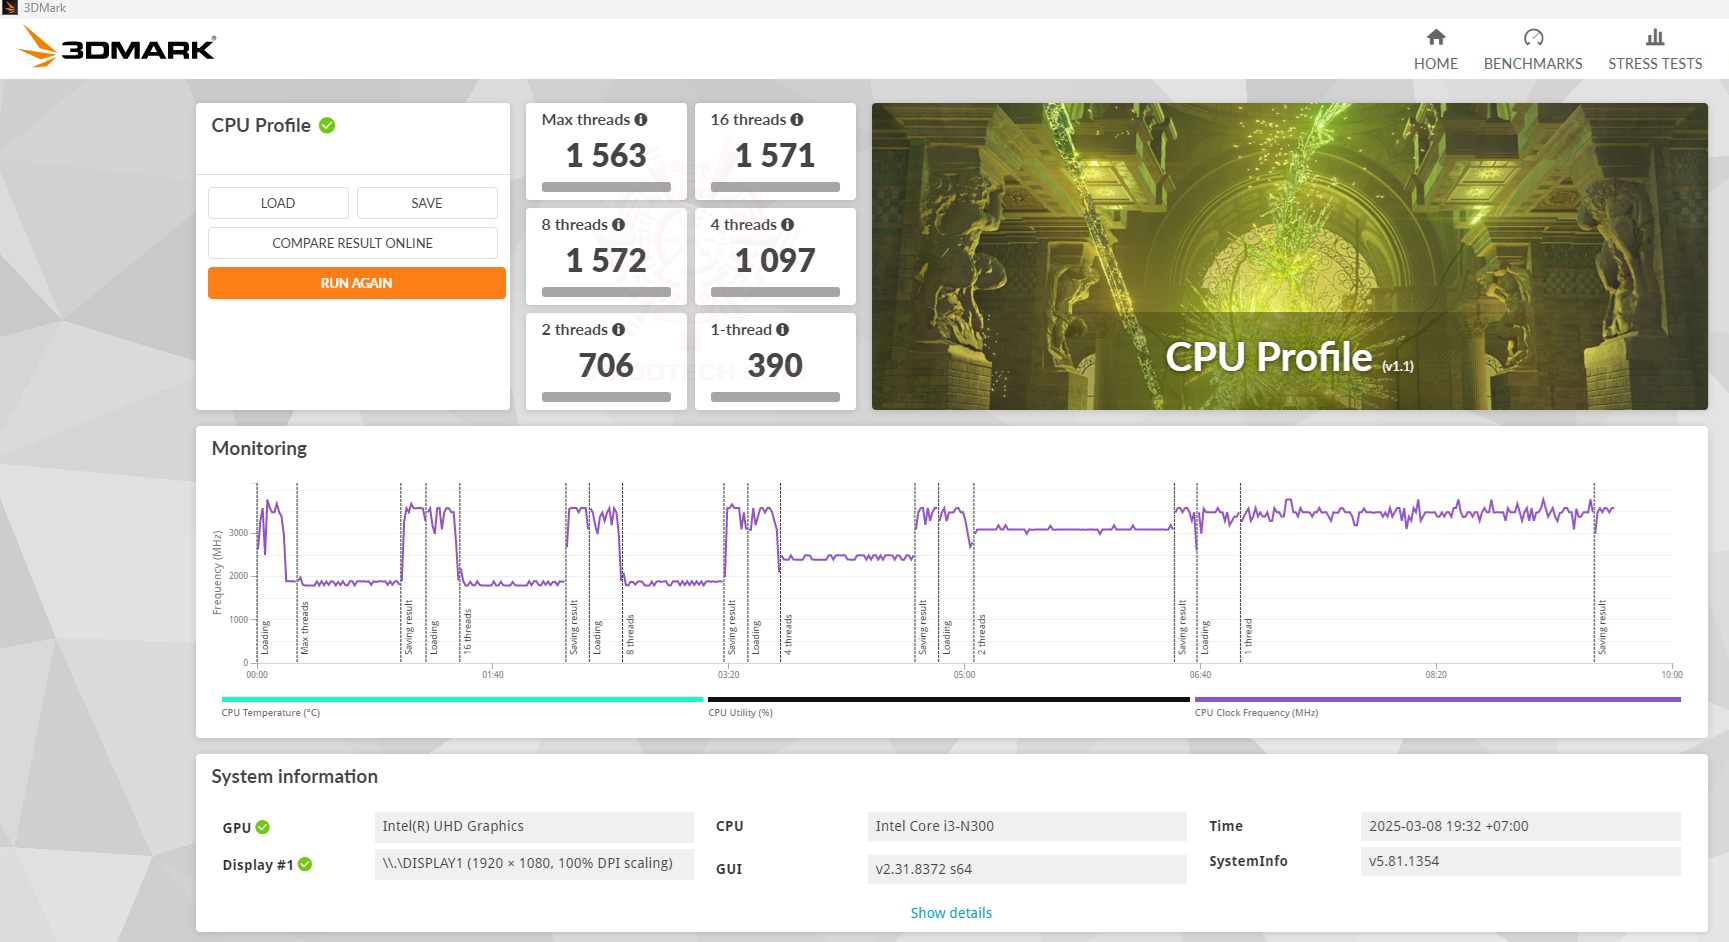Click the 05:00 time axis label
This screenshot has width=1729, height=942.
pos(964,675)
